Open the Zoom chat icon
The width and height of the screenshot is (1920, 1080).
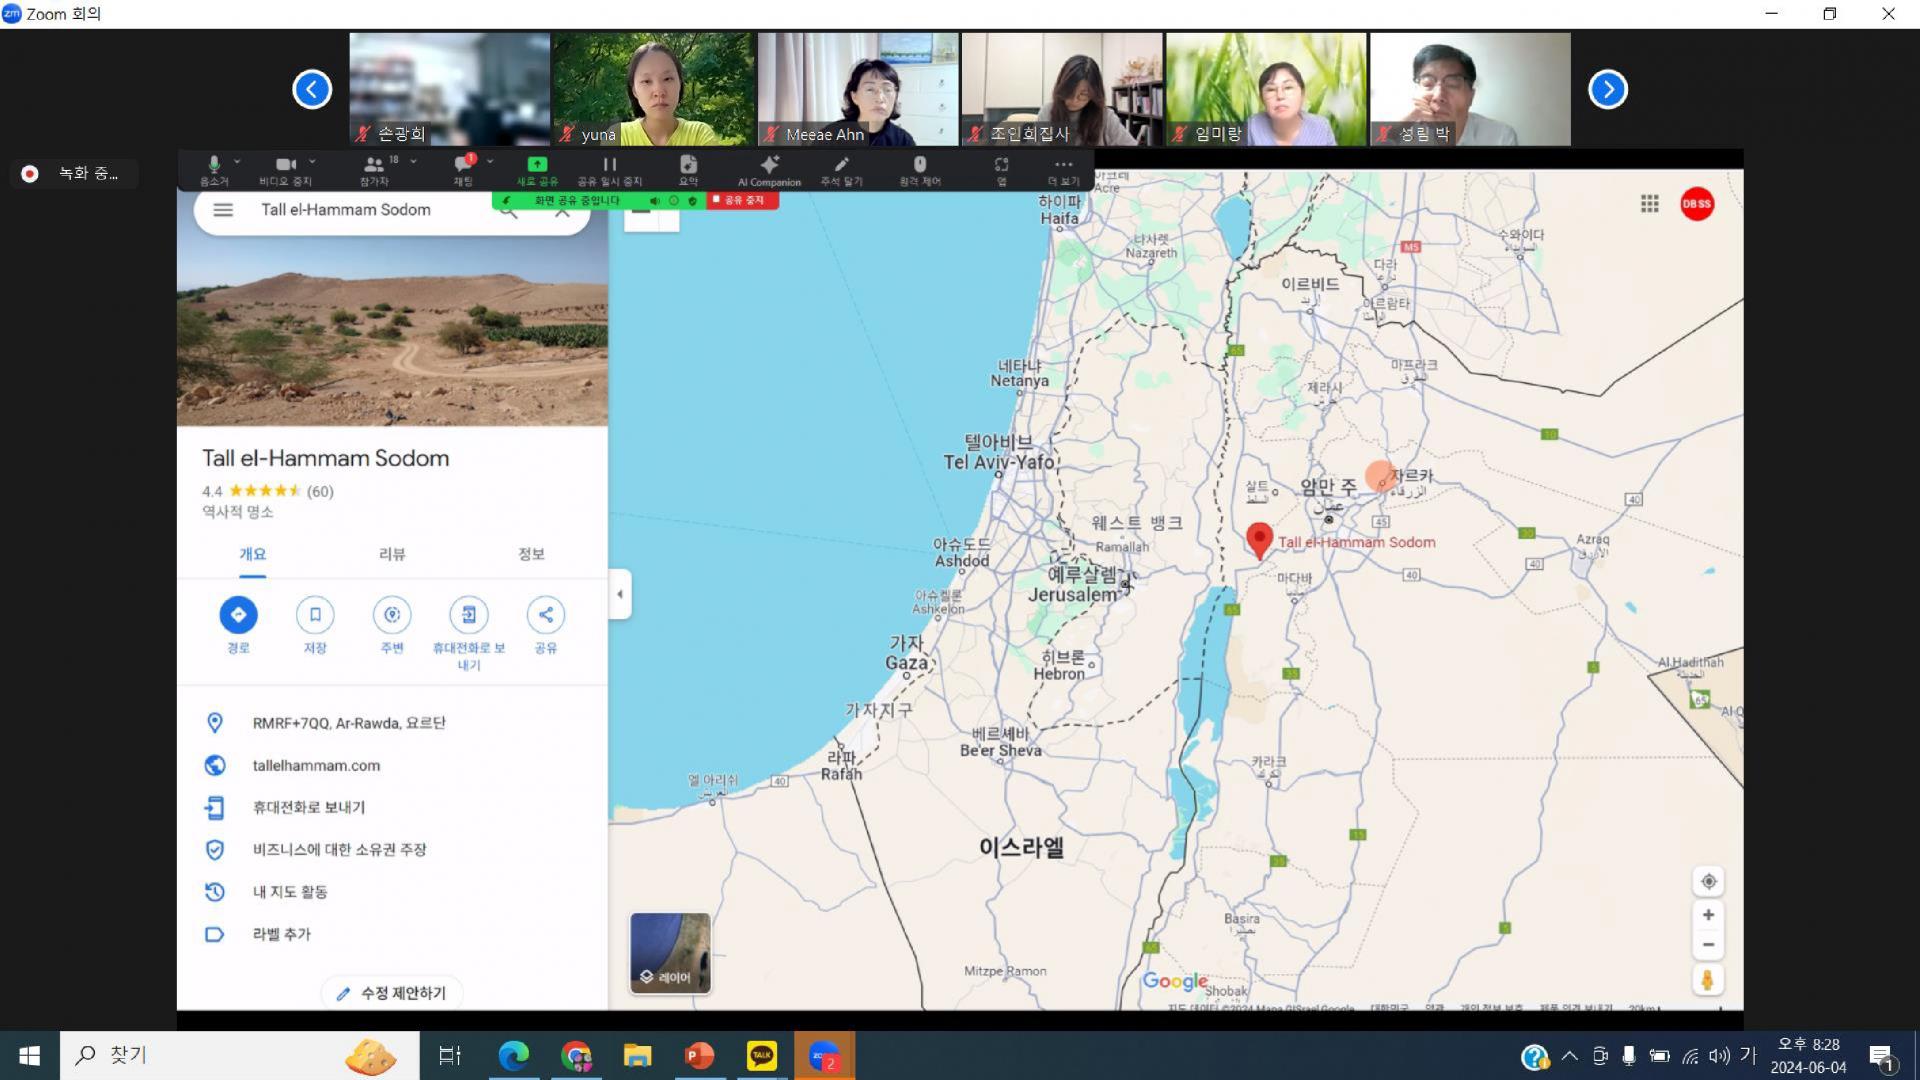462,166
